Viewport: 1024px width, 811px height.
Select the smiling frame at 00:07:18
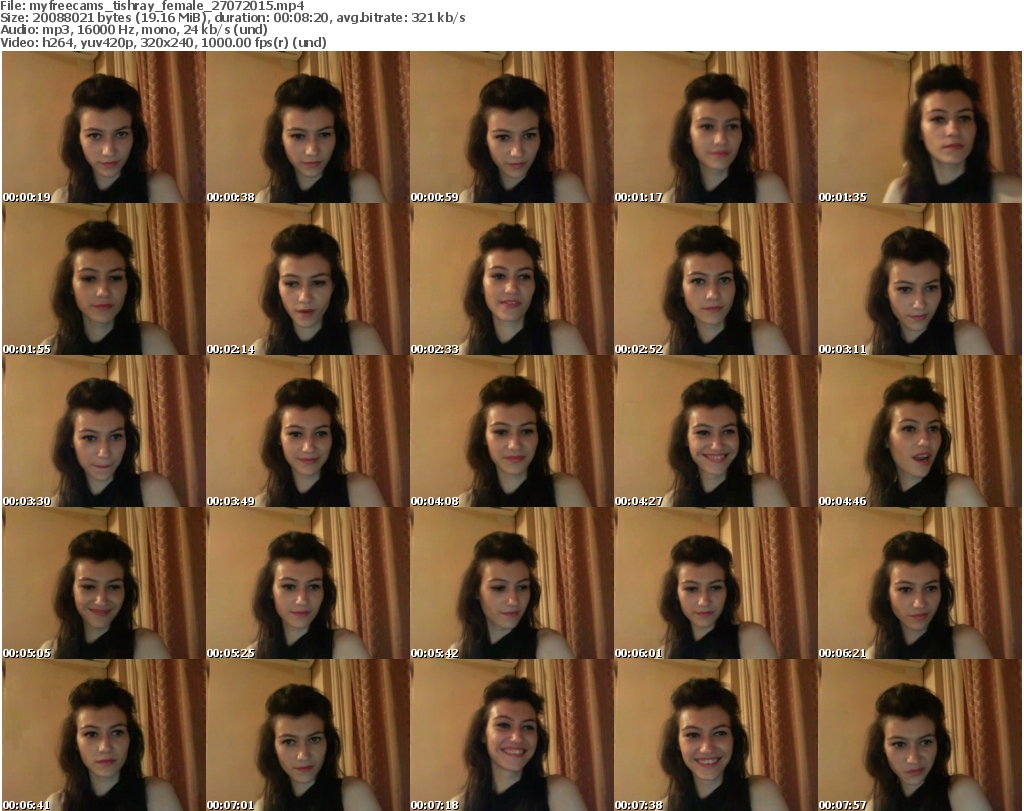511,735
